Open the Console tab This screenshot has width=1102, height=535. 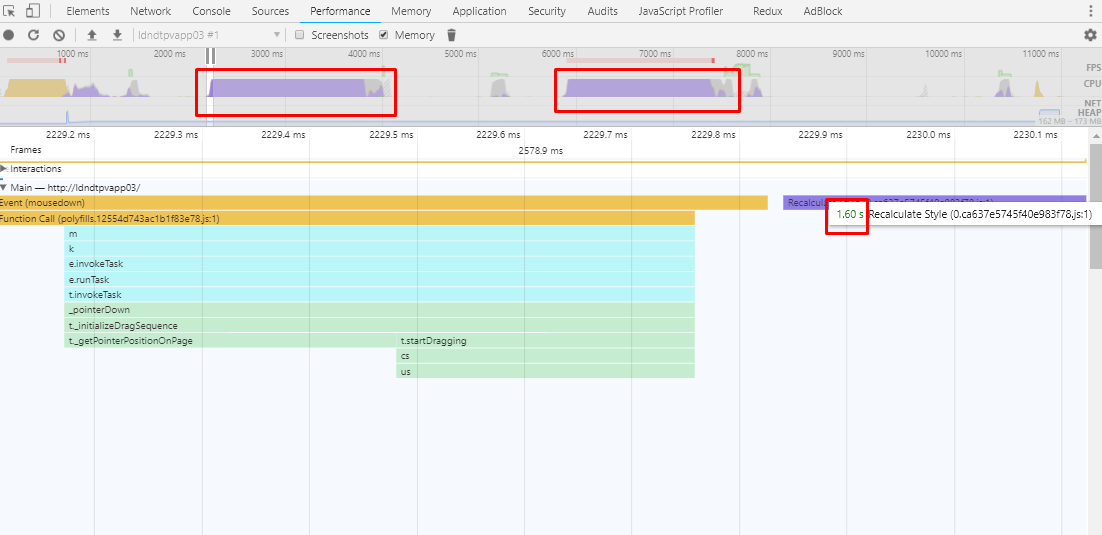pyautogui.click(x=210, y=11)
